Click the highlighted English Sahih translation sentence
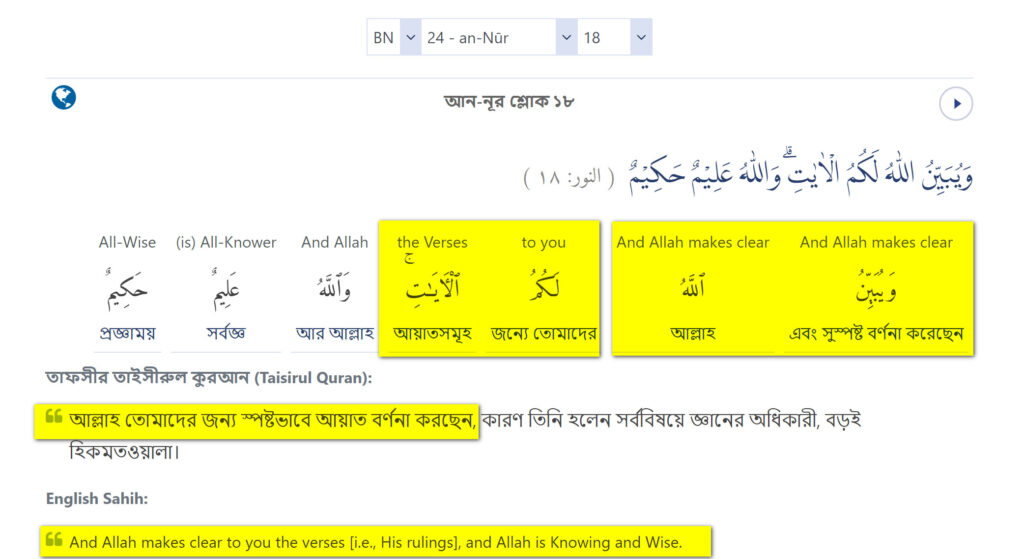This screenshot has height=559, width=1024. pos(376,542)
